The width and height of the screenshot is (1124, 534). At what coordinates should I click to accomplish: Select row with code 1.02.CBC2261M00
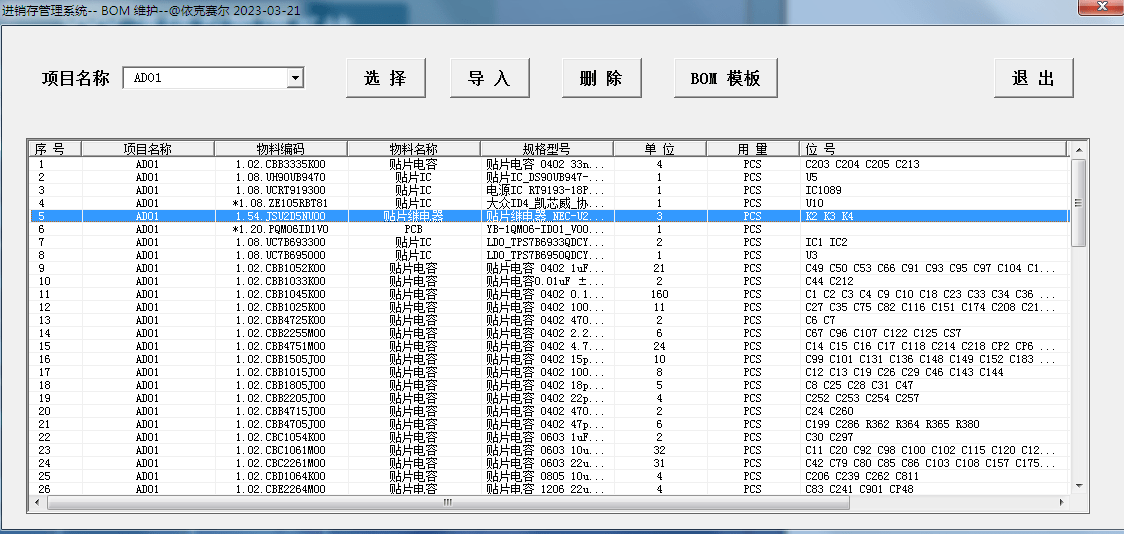(549, 463)
